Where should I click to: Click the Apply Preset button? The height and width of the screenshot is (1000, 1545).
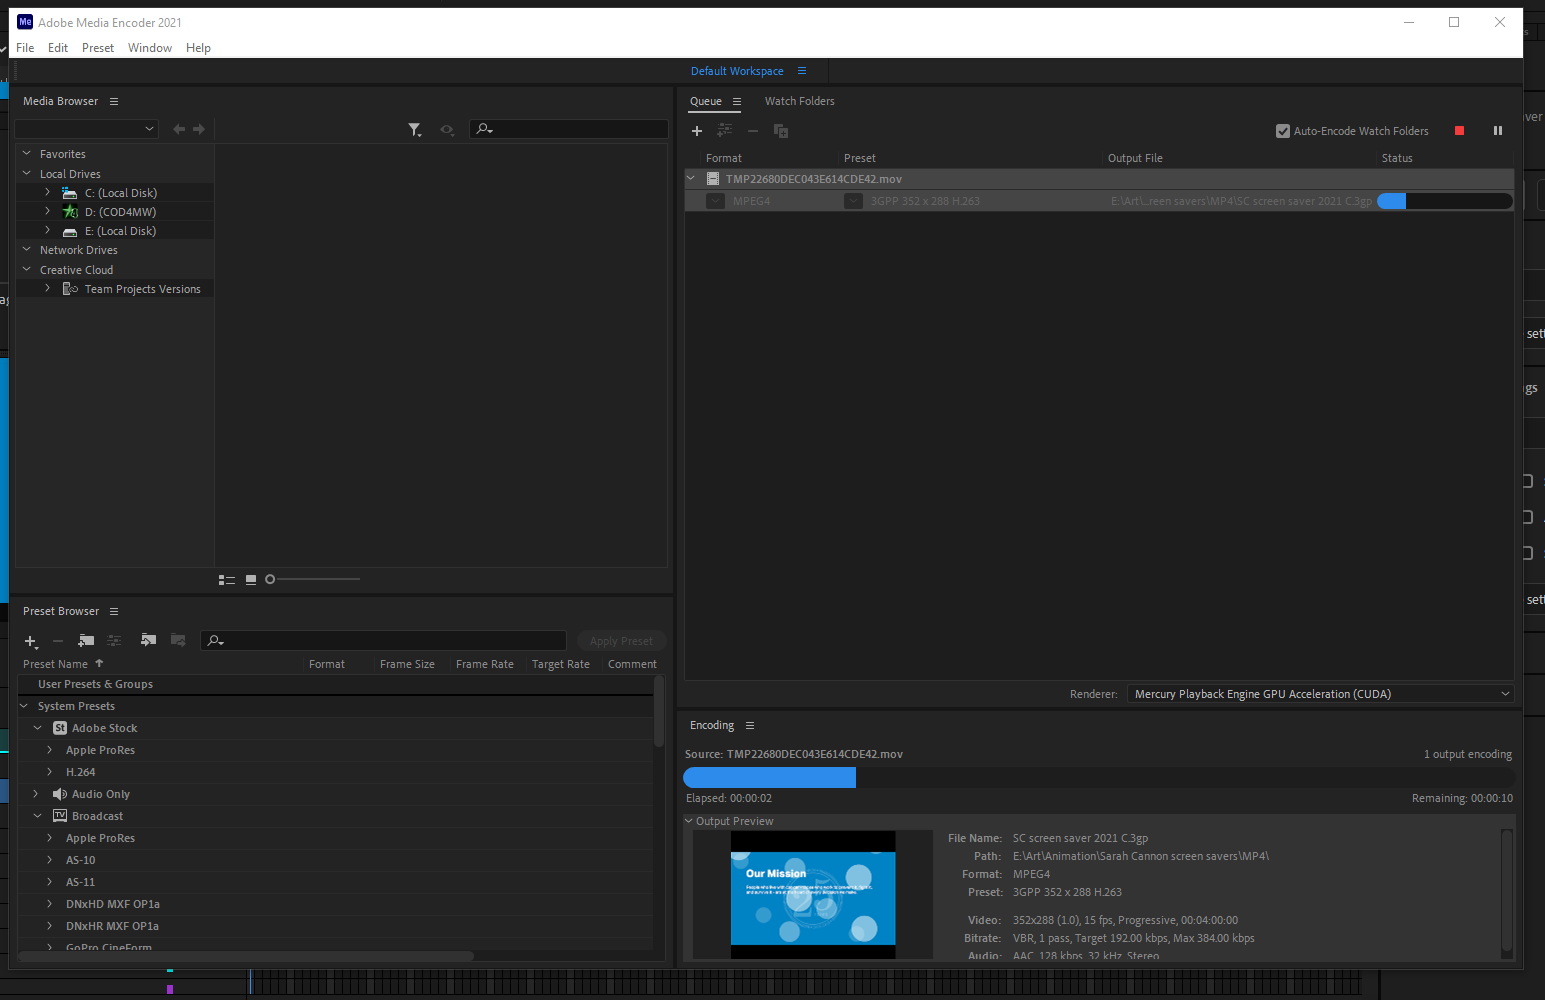[621, 640]
